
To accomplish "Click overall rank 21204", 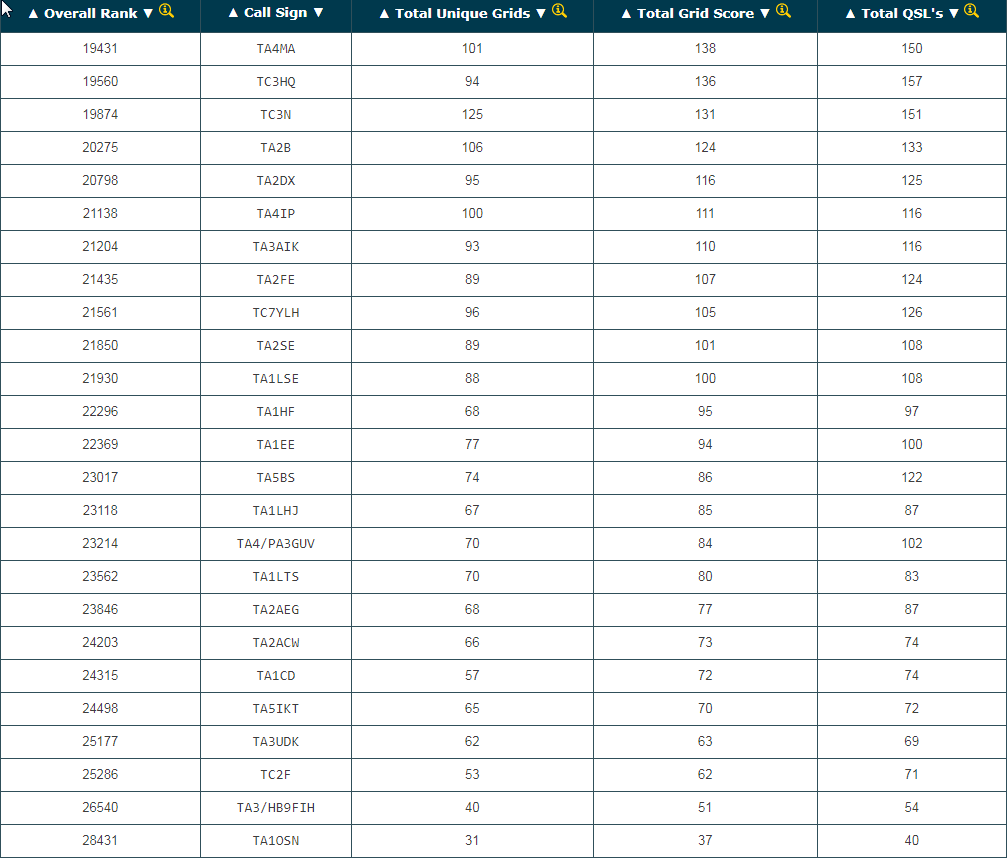I will tap(100, 246).
